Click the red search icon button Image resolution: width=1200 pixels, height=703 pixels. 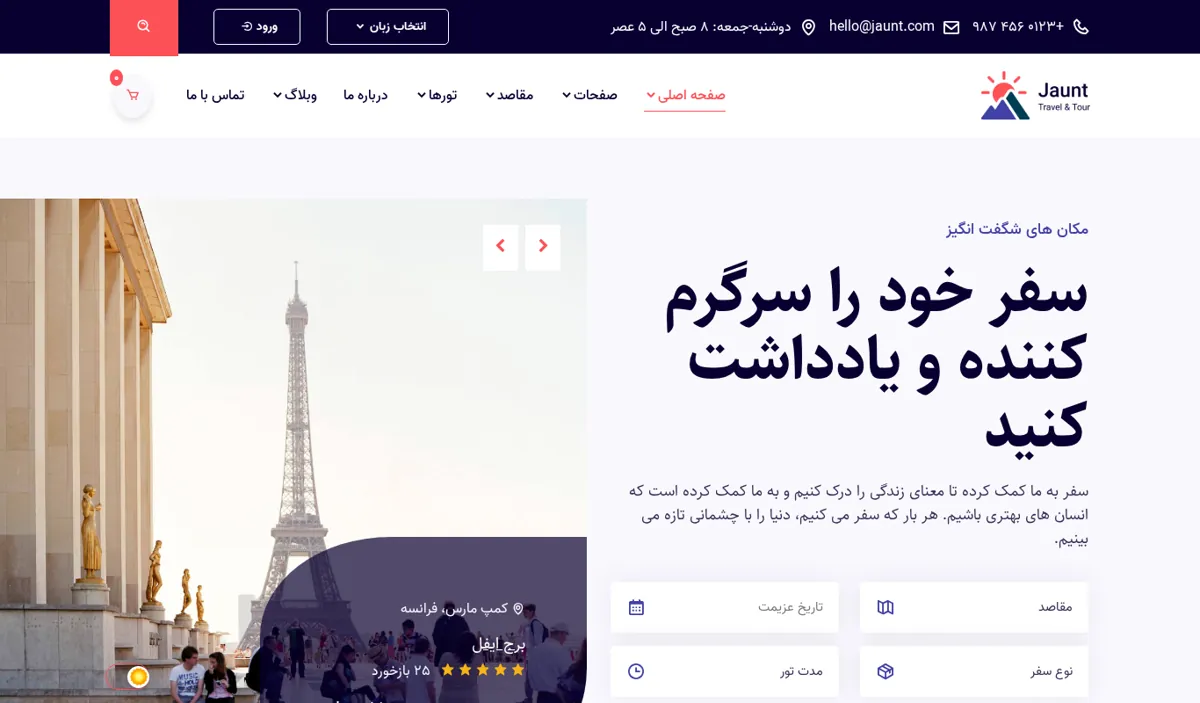(x=144, y=27)
